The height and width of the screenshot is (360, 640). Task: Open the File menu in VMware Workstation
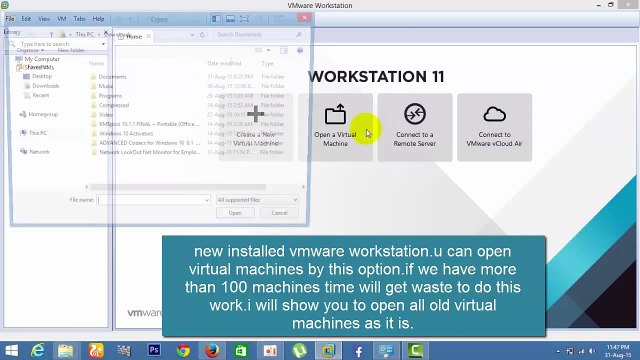(x=10, y=19)
